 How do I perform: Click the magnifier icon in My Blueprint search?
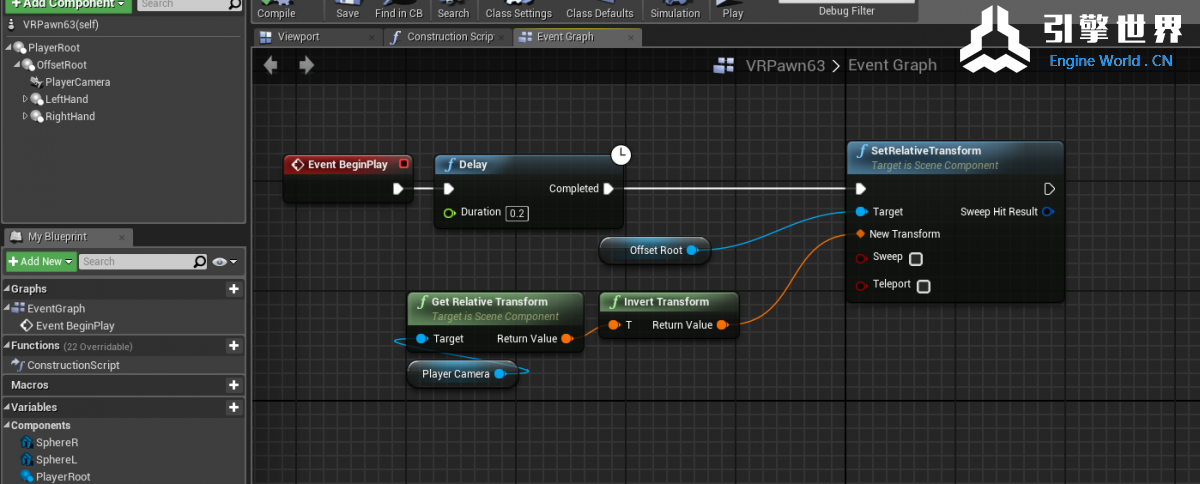199,262
